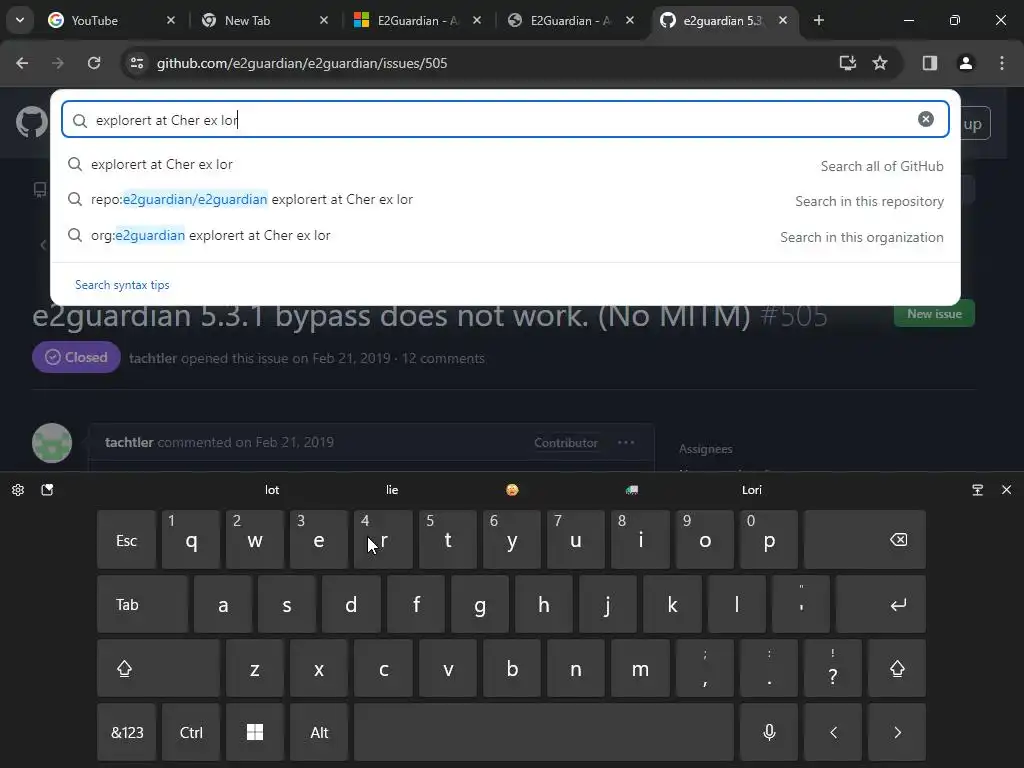The height and width of the screenshot is (768, 1024).
Task: Undock the touch keyboard
Action: 978,490
